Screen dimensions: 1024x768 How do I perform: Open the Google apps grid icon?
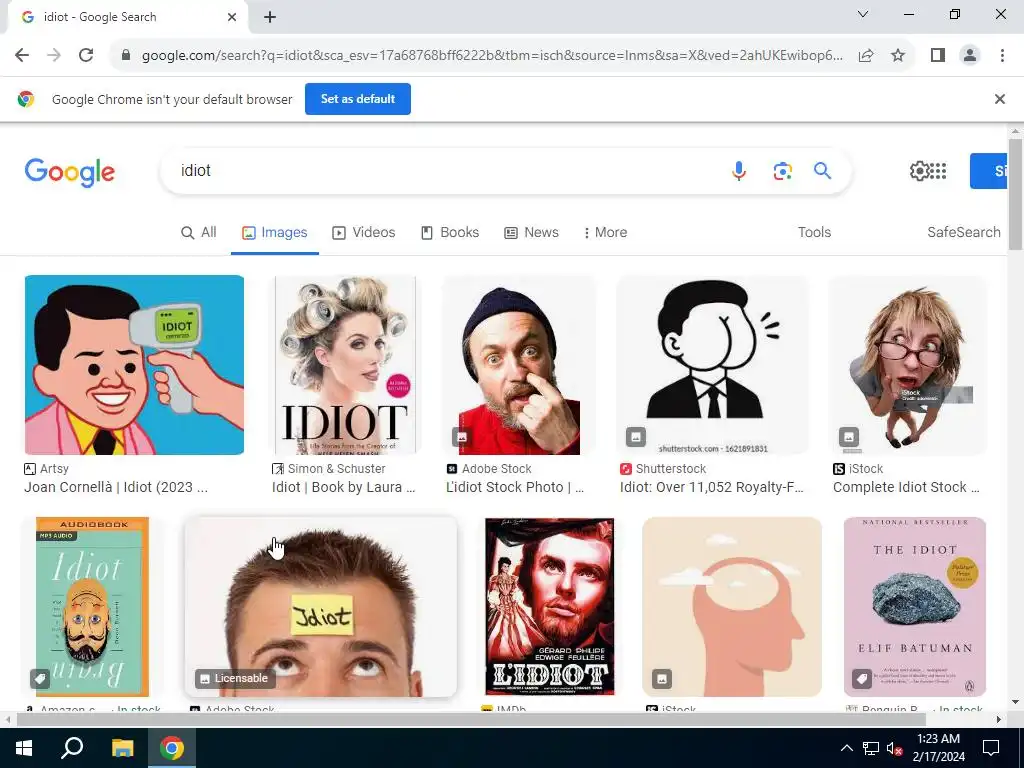[938, 171]
